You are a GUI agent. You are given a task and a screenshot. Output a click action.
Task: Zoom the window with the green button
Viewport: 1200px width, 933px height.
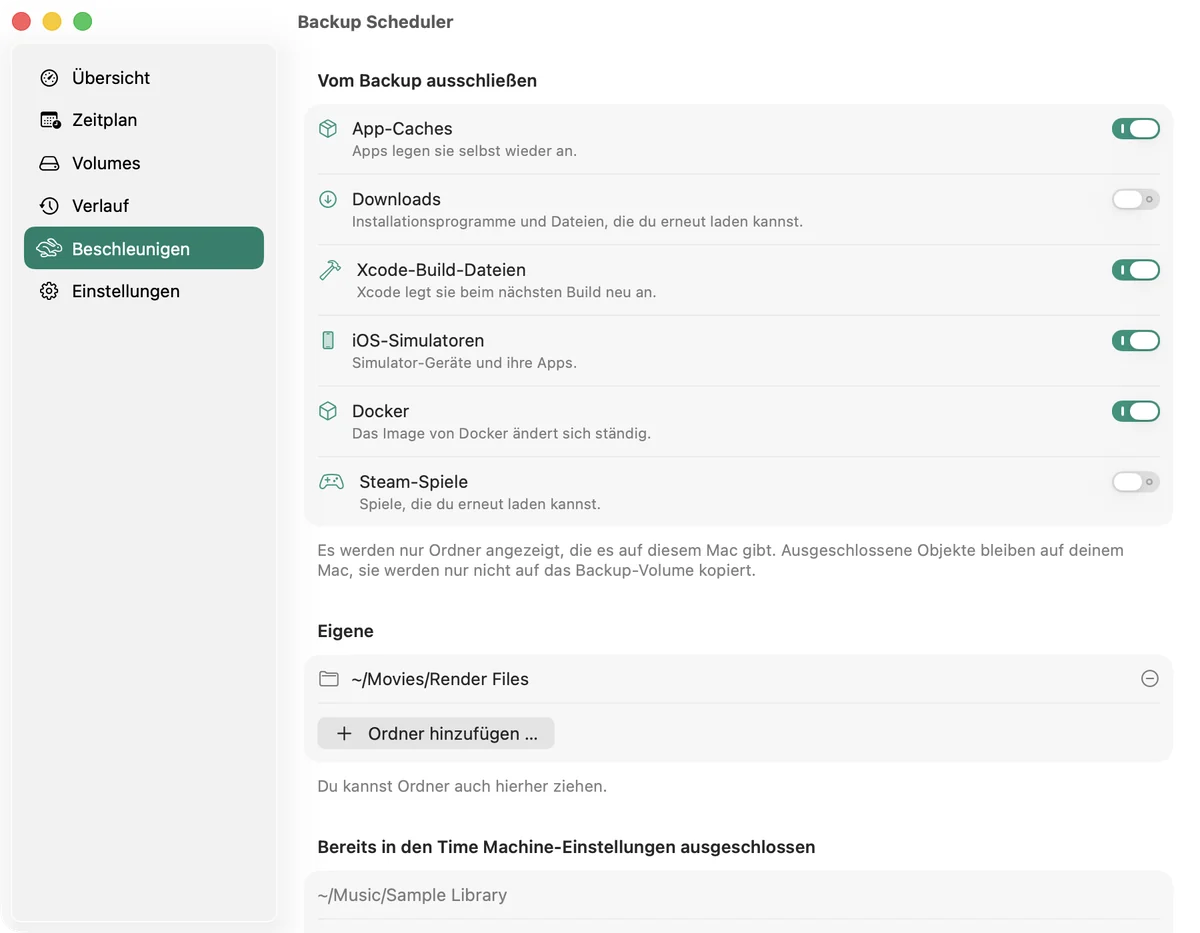point(83,21)
